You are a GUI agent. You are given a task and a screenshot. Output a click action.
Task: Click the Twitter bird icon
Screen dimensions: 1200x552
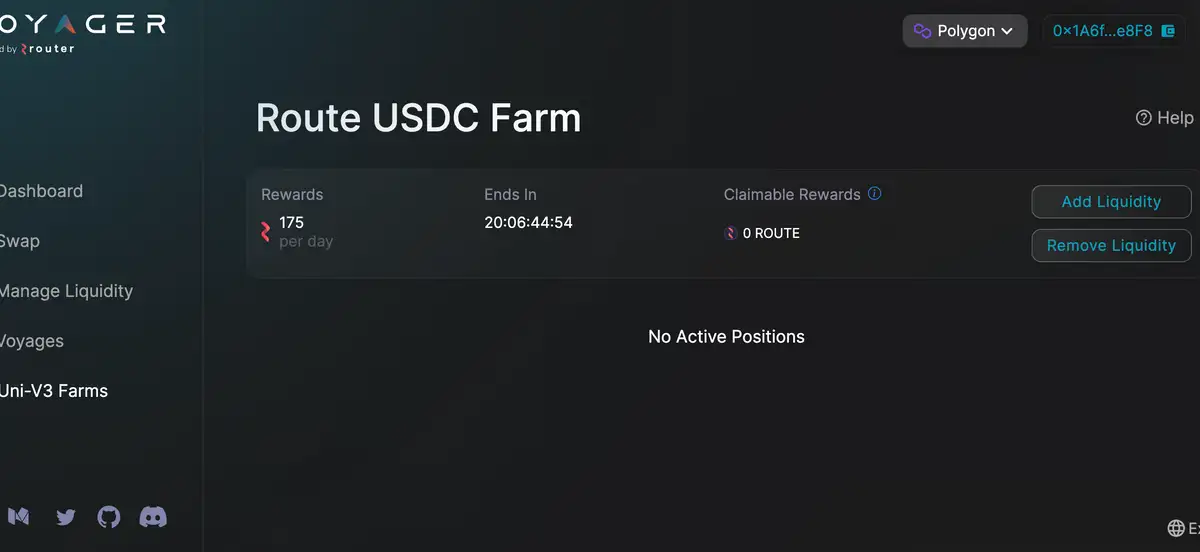66,517
